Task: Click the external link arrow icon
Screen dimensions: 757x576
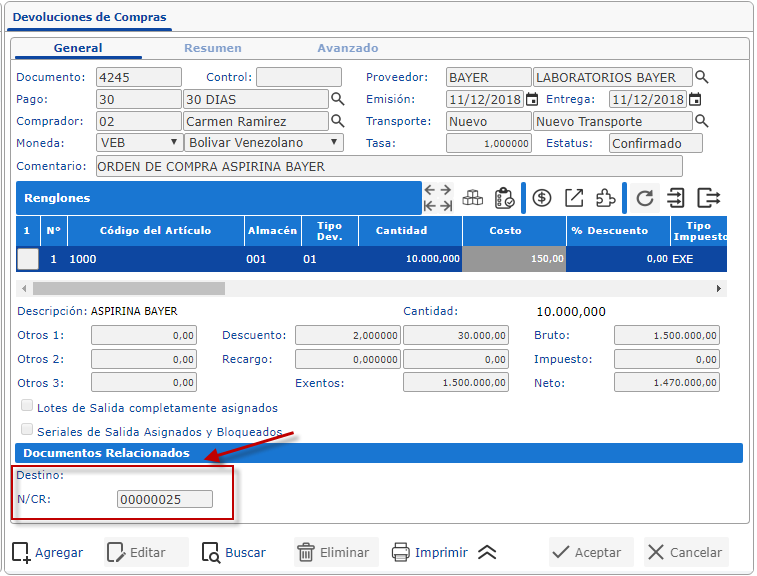Action: 574,198
